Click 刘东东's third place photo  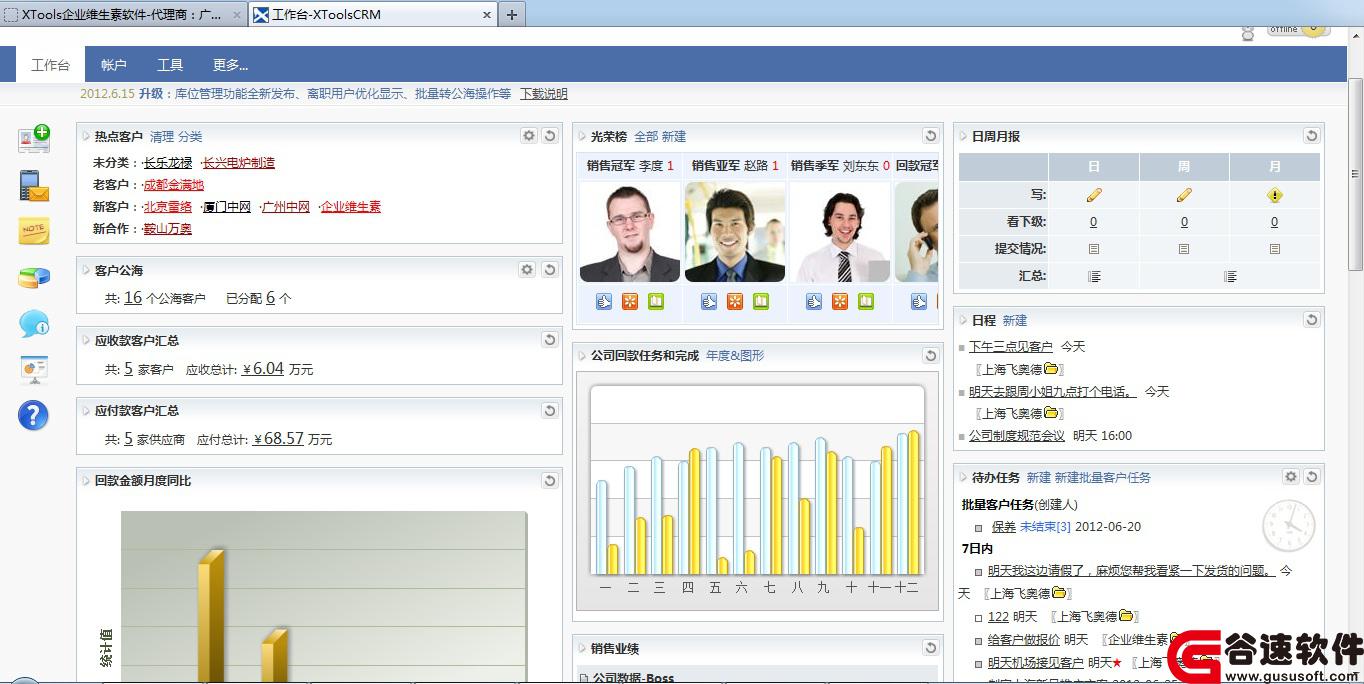[840, 232]
